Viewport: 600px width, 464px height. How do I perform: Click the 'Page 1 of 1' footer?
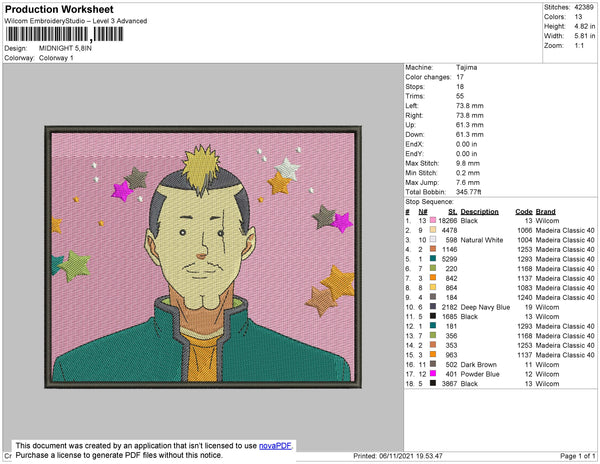click(x=577, y=456)
